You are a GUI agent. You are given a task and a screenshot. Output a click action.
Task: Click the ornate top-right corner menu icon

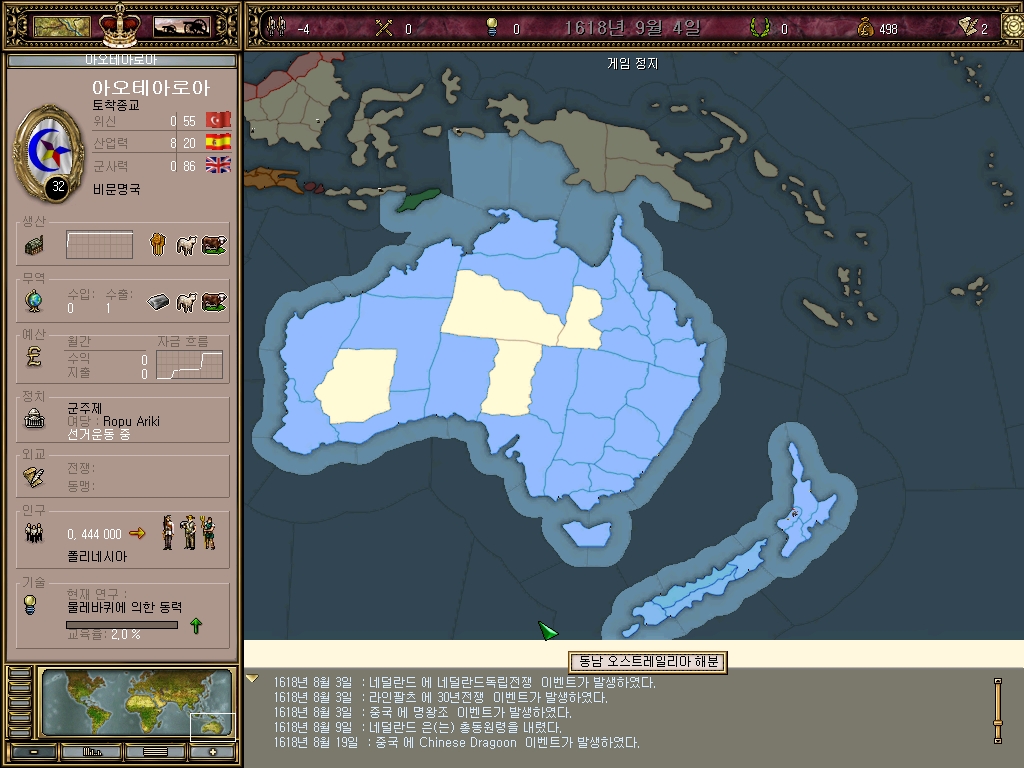coord(1014,25)
